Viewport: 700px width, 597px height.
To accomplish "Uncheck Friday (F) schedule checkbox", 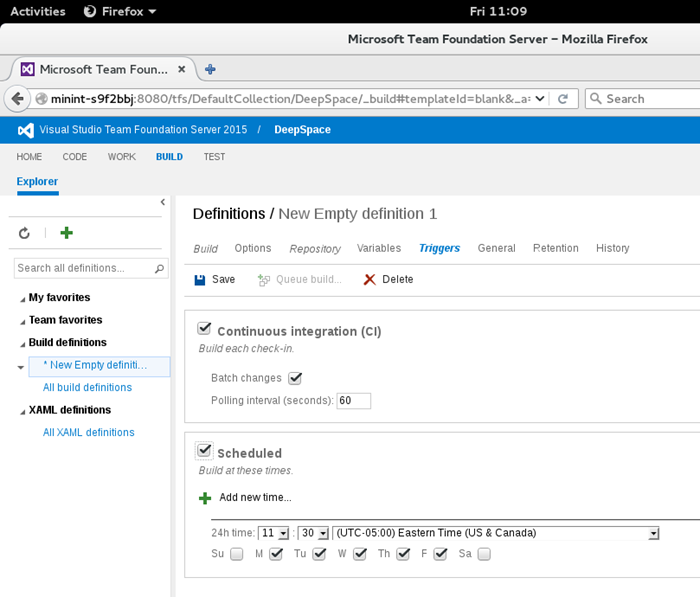I will (x=440, y=554).
